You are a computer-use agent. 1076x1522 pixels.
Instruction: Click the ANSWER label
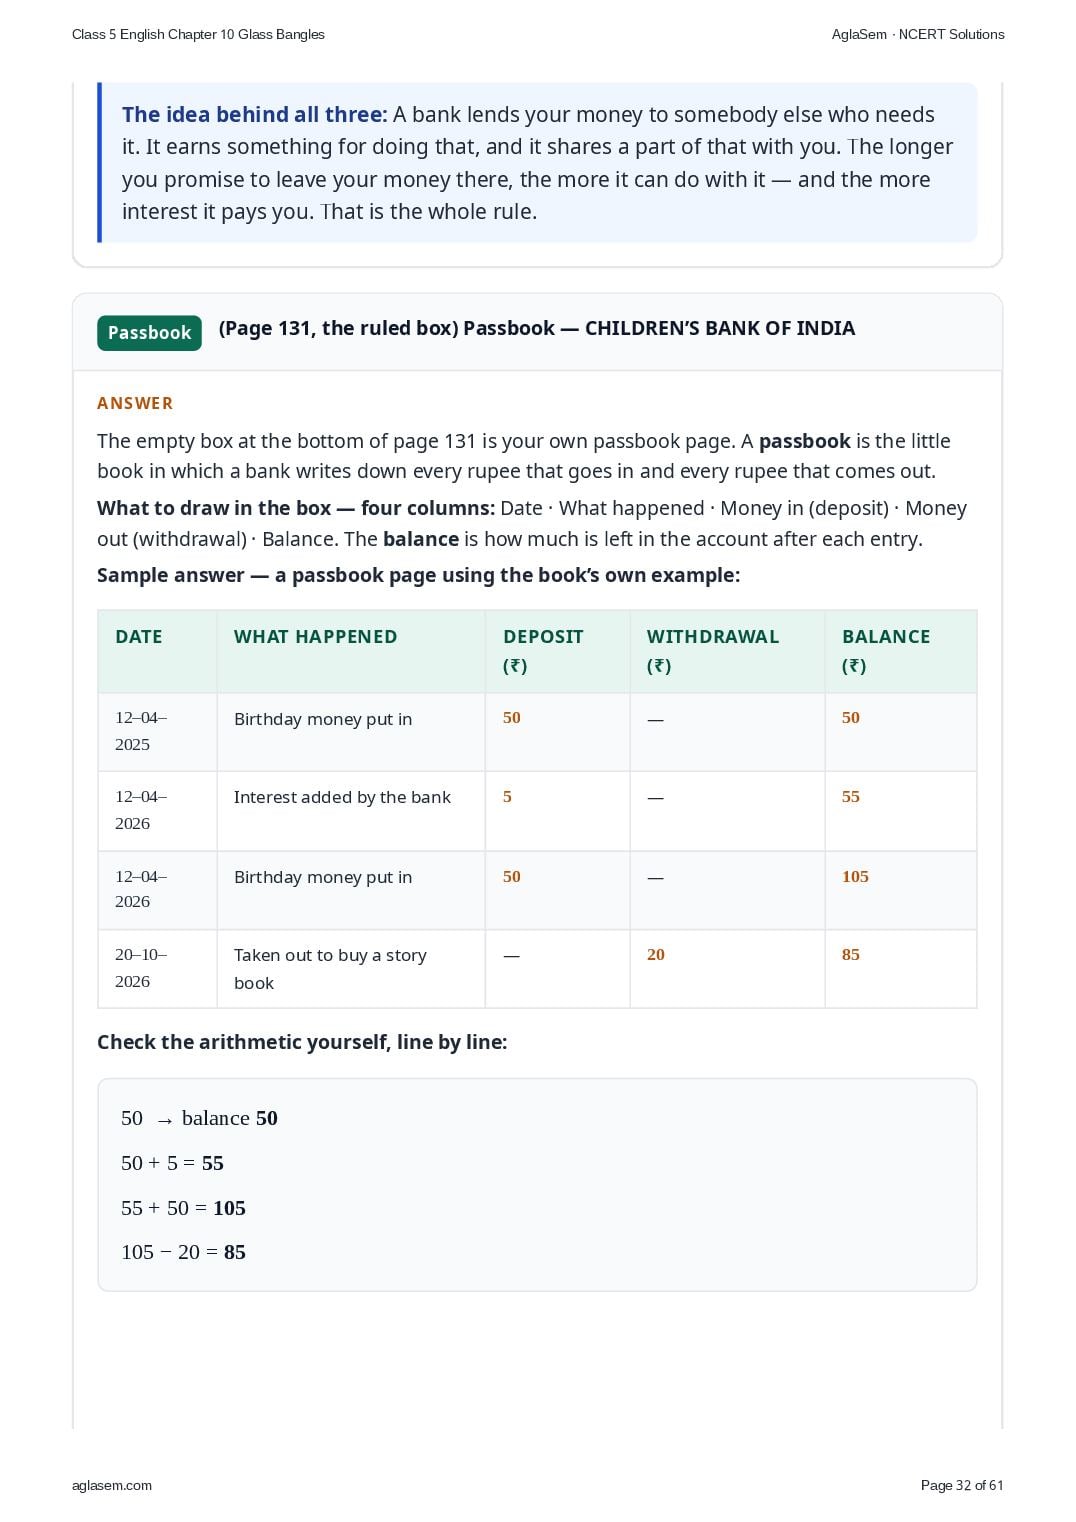pyautogui.click(x=135, y=403)
